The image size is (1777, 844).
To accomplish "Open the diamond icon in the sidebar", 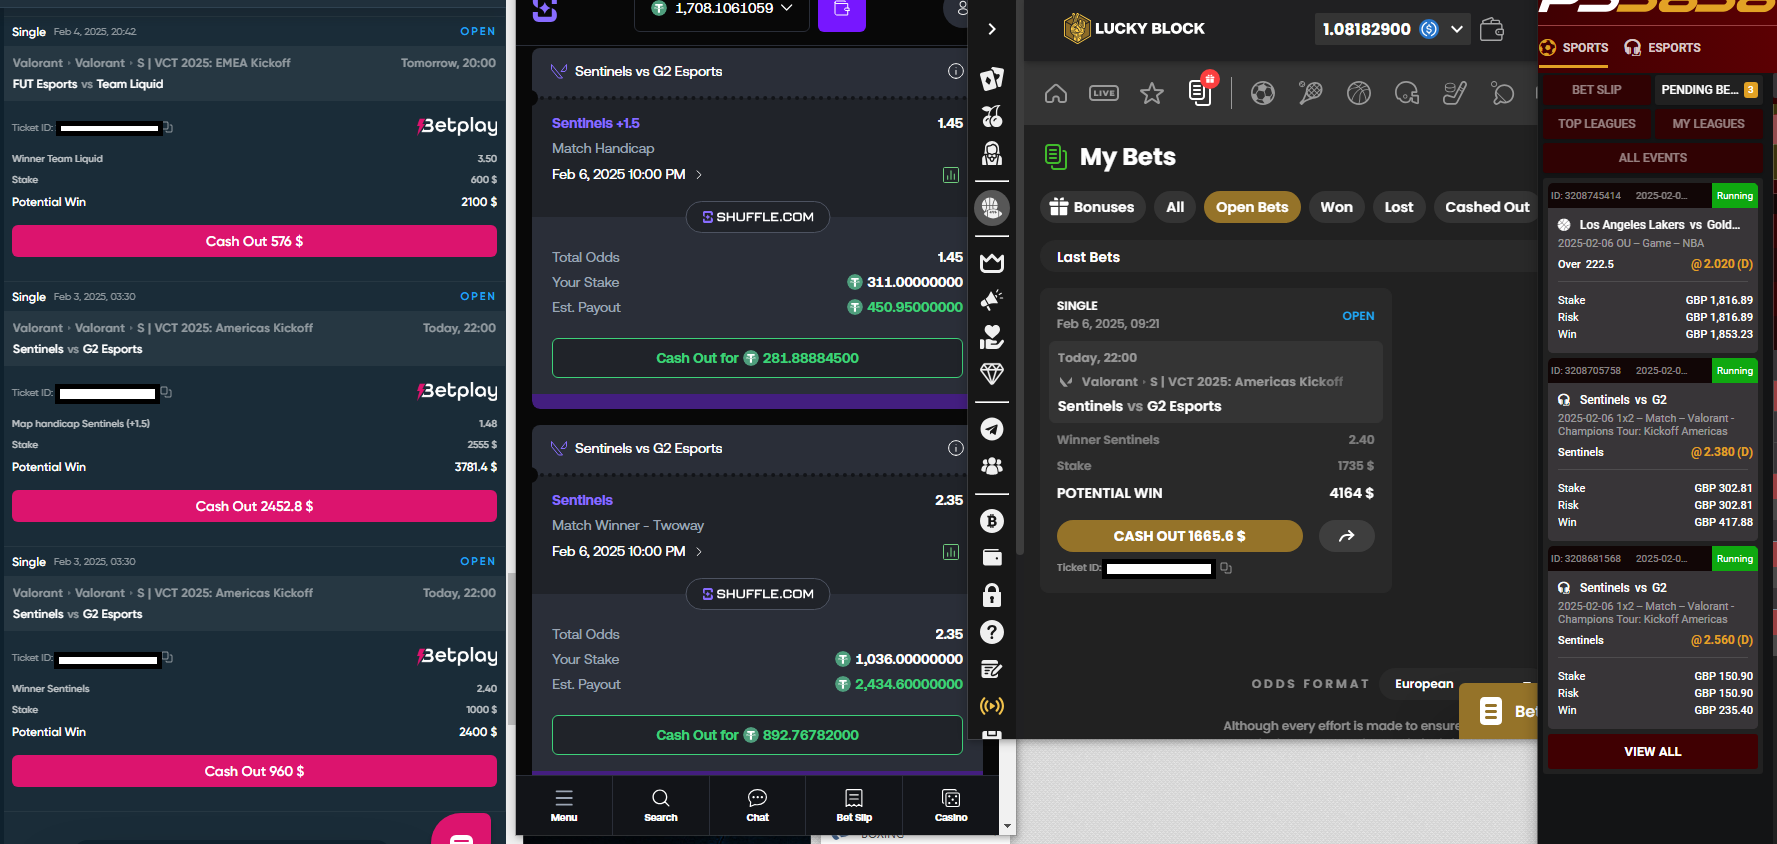I will (991, 374).
